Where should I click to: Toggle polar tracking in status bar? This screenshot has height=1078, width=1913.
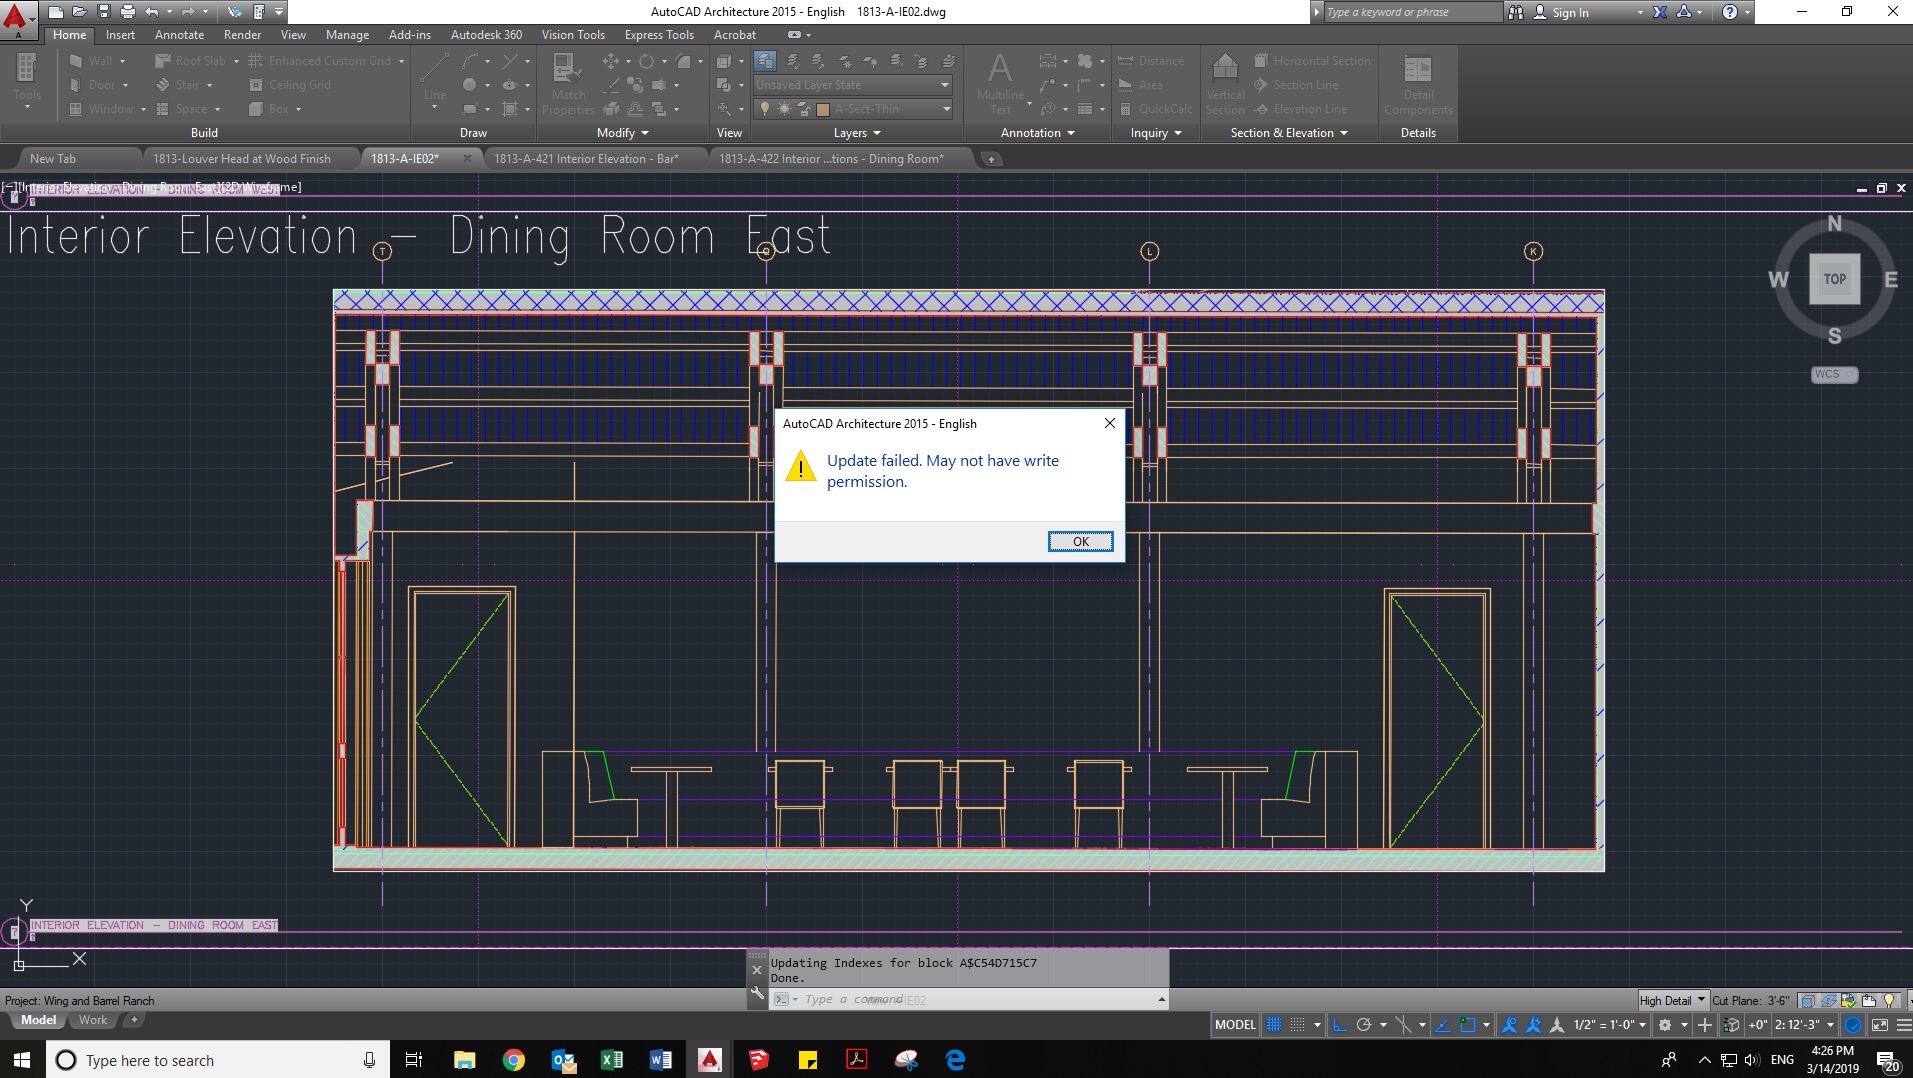(1363, 1025)
